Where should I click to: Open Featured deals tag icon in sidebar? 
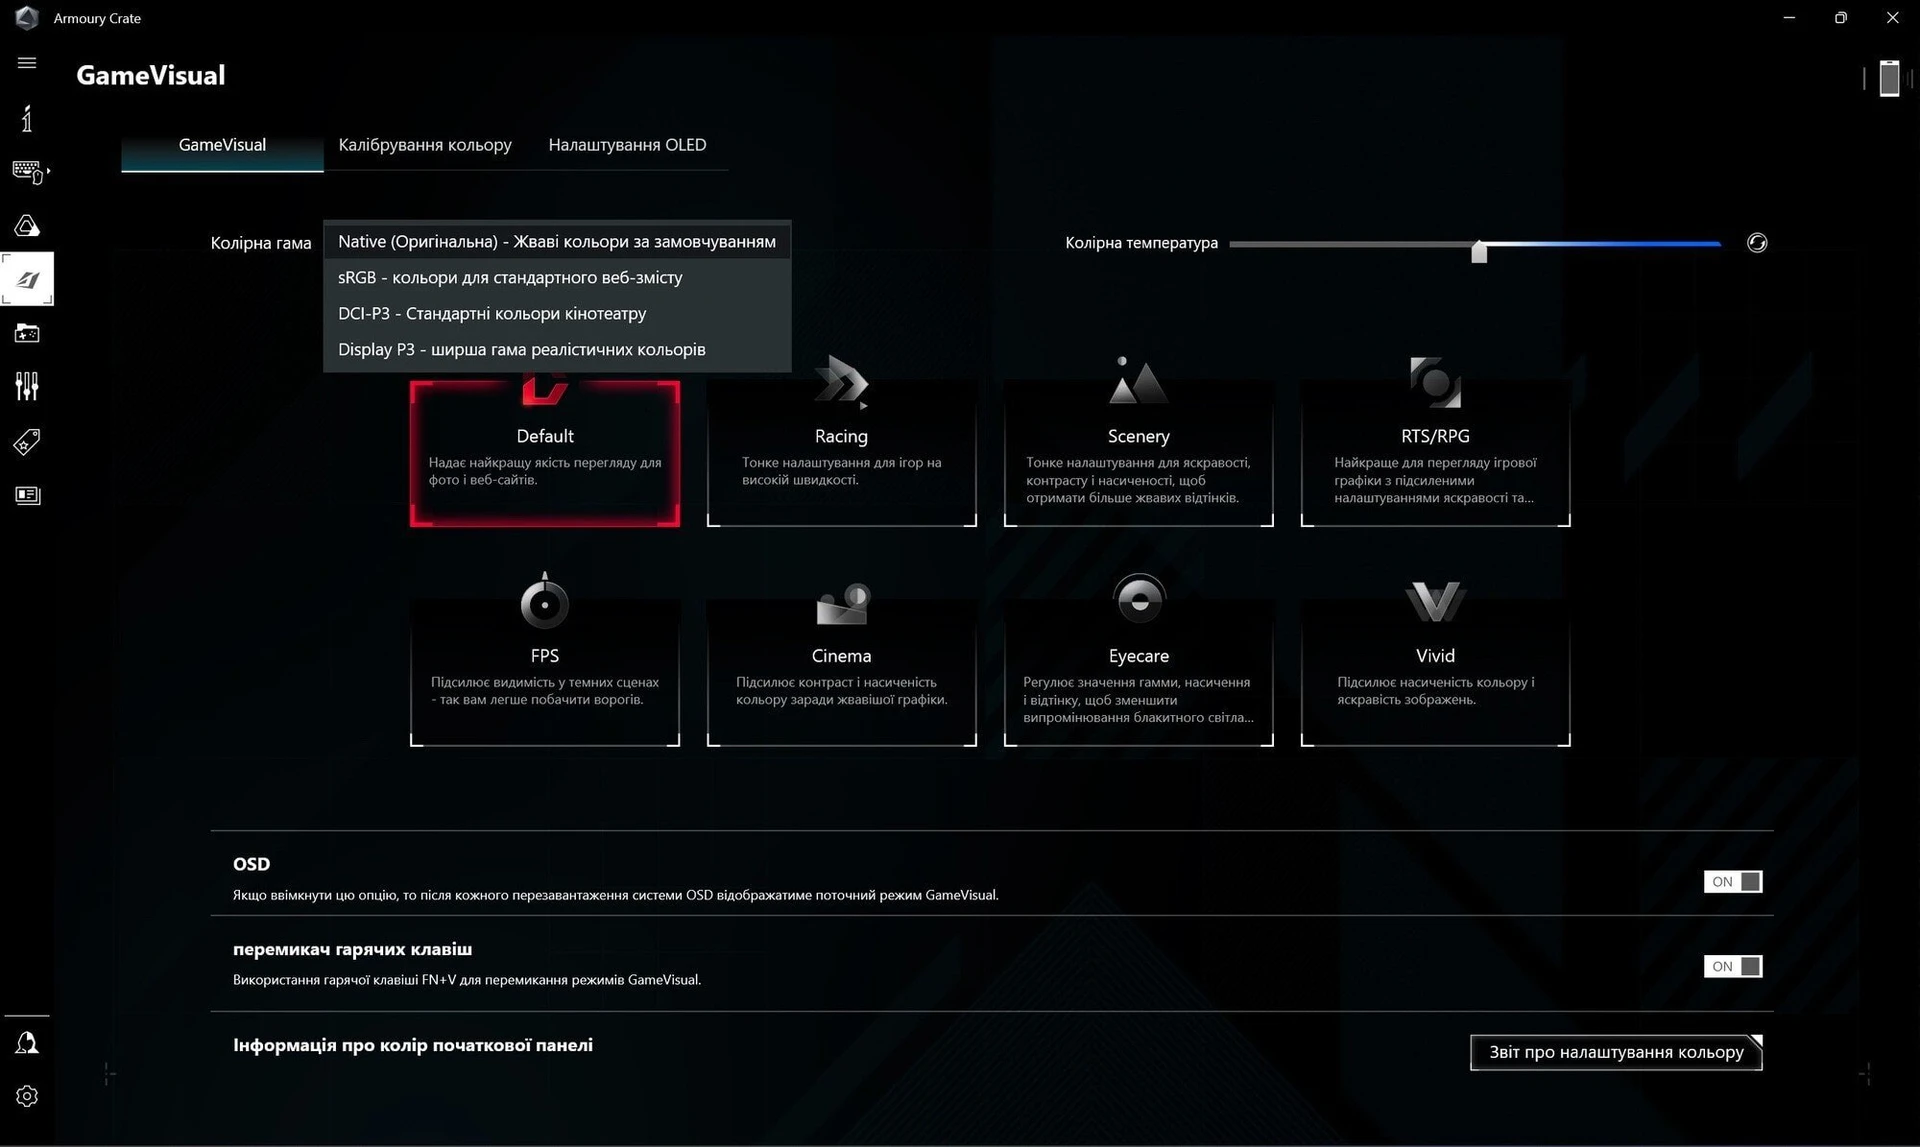pyautogui.click(x=27, y=441)
